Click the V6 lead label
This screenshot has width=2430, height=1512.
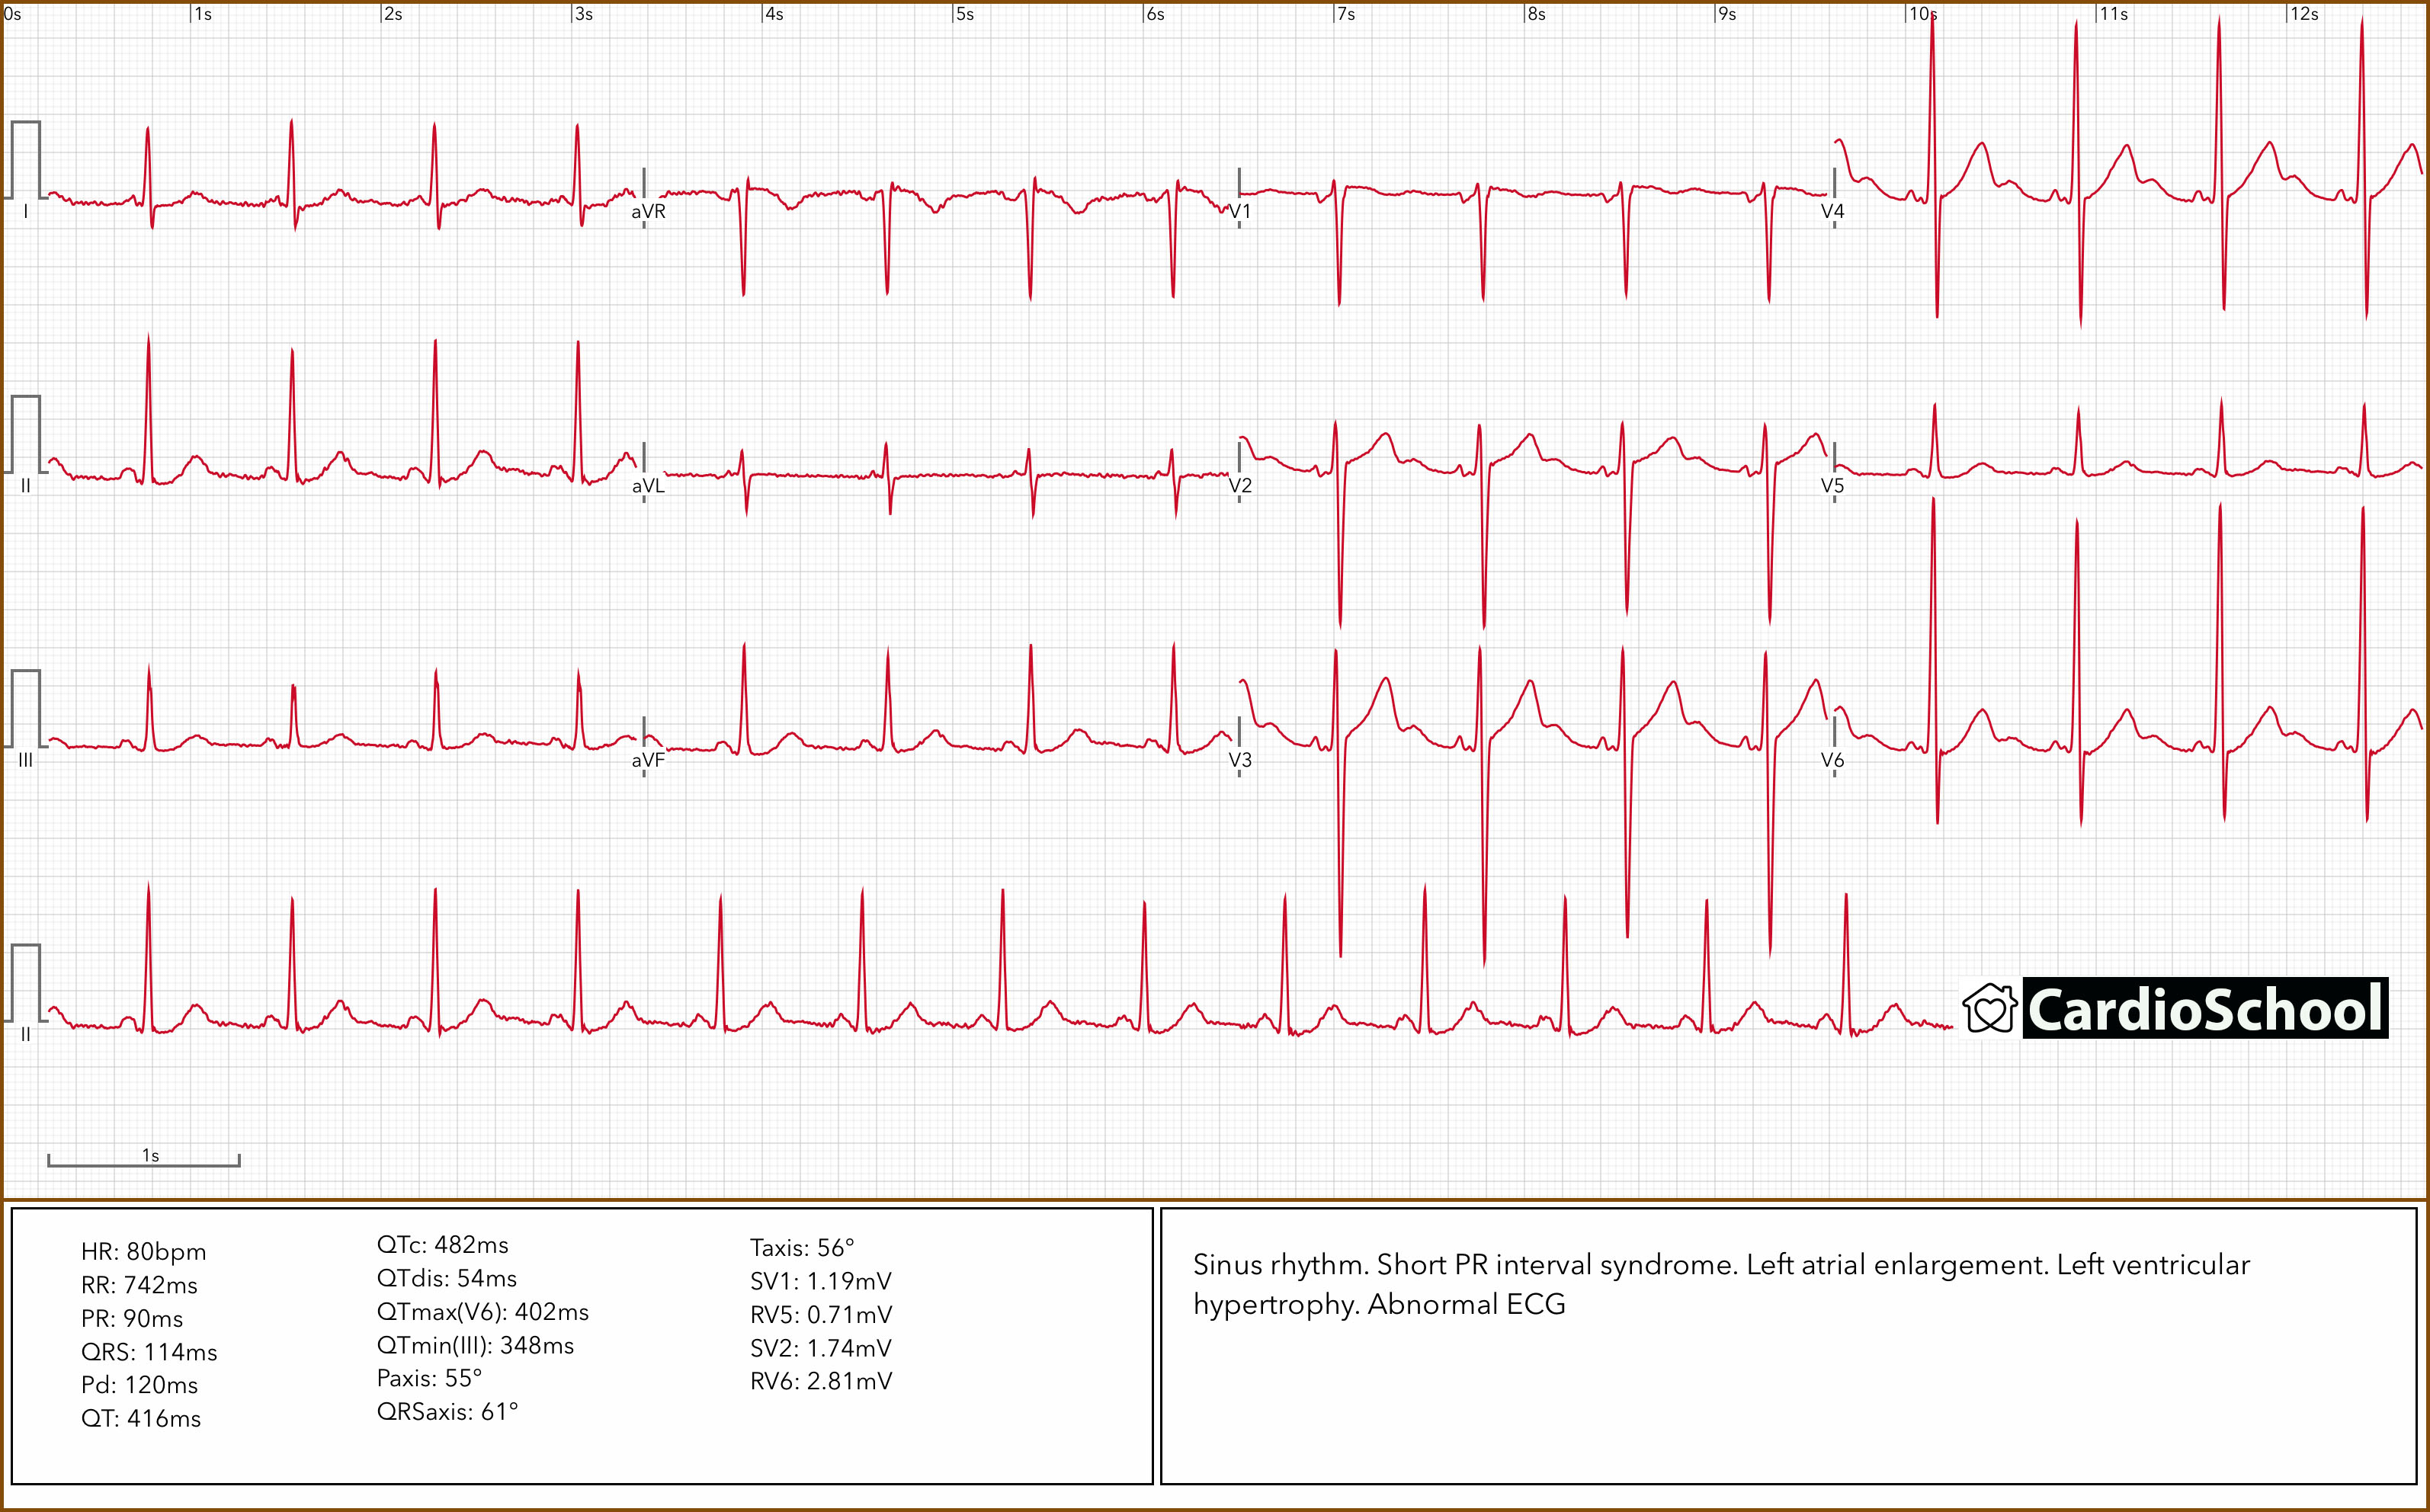[x=1832, y=760]
